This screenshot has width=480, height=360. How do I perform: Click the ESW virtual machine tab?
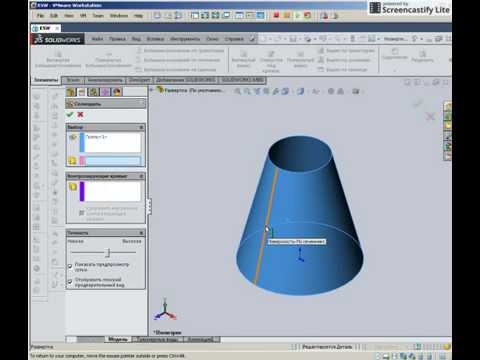coord(45,28)
